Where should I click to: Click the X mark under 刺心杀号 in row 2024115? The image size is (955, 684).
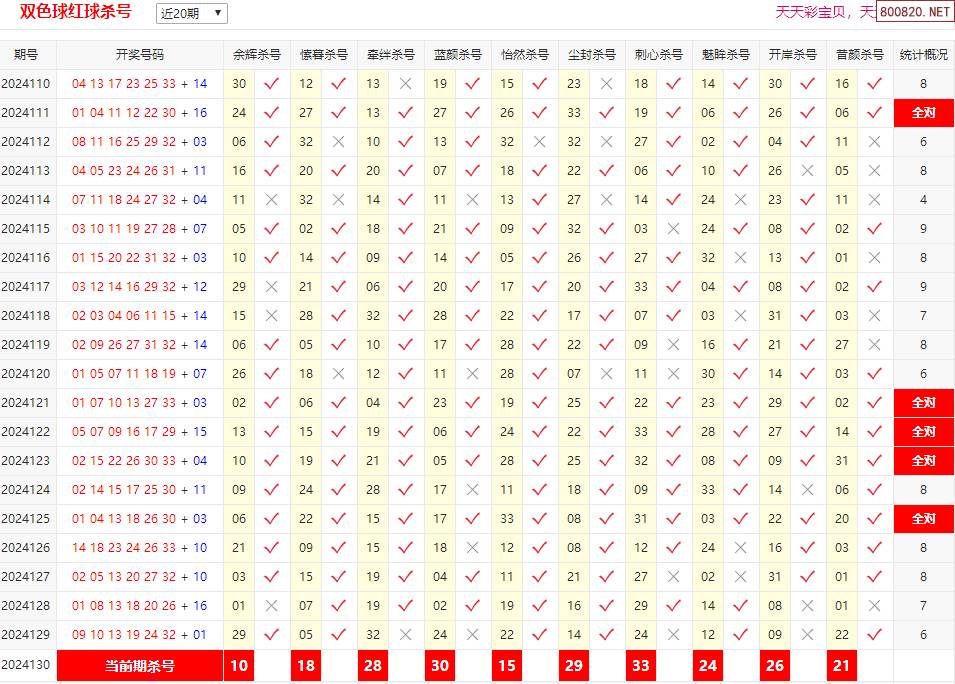674,229
